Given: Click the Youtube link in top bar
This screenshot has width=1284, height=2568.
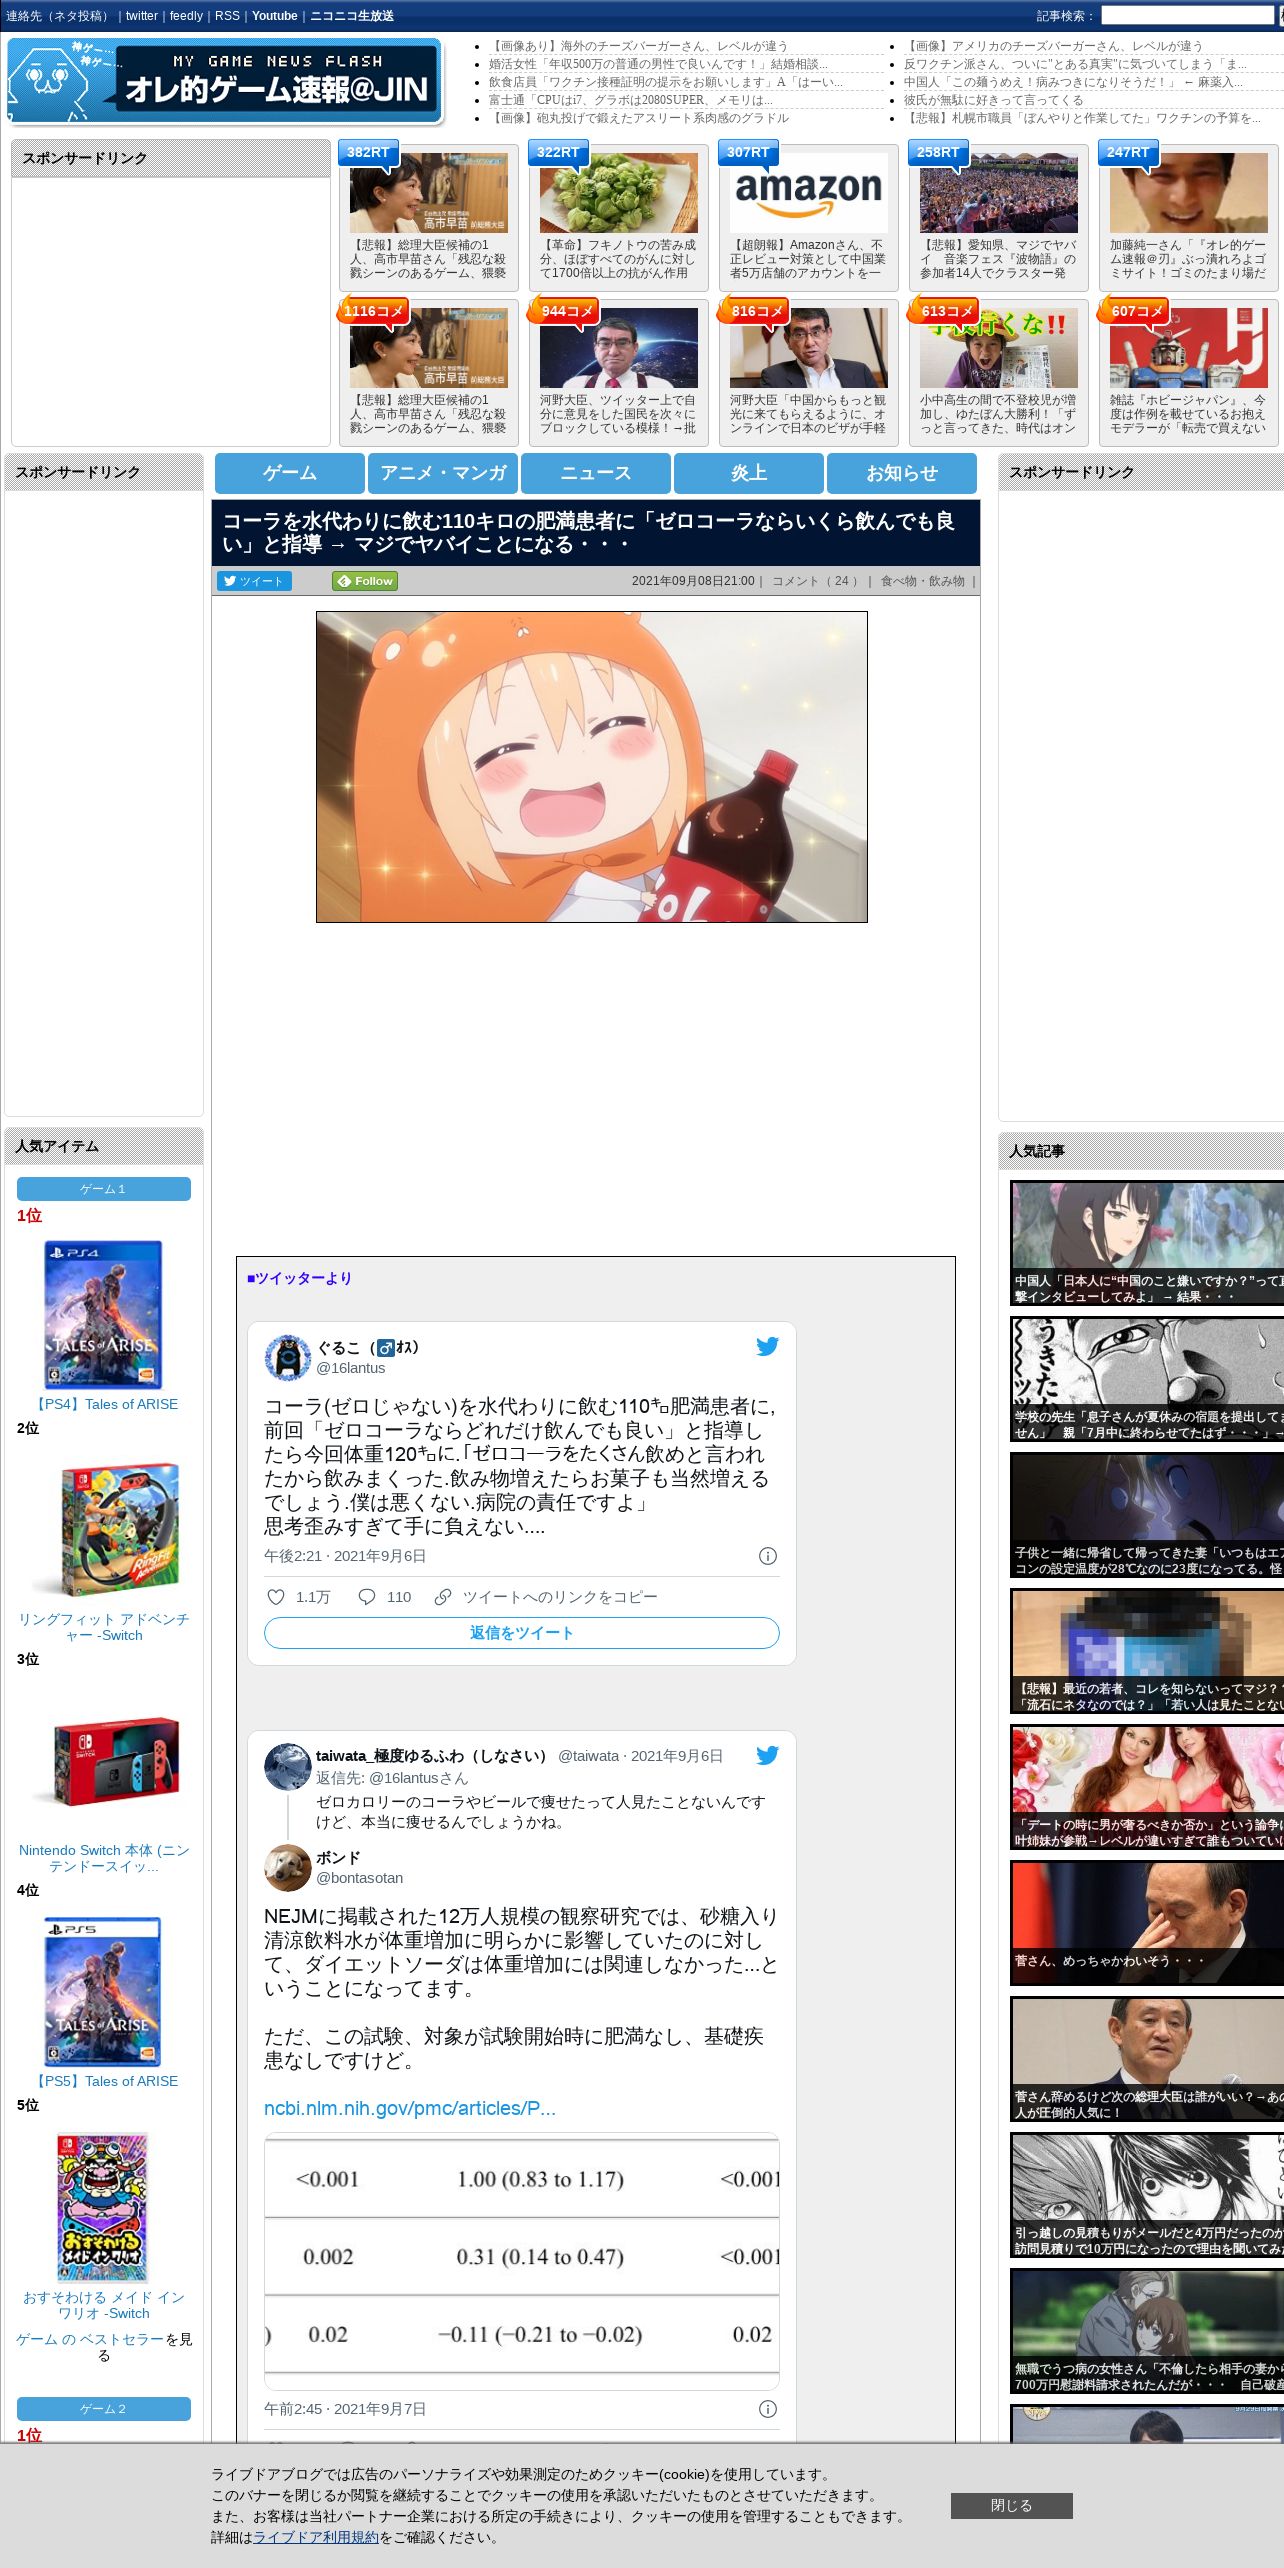Looking at the screenshot, I should click(x=275, y=16).
